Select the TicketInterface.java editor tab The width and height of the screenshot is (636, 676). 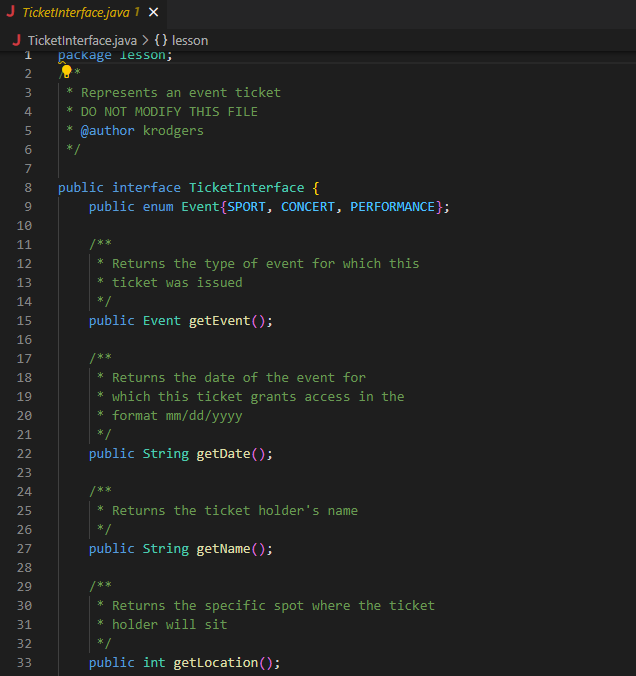click(x=83, y=13)
